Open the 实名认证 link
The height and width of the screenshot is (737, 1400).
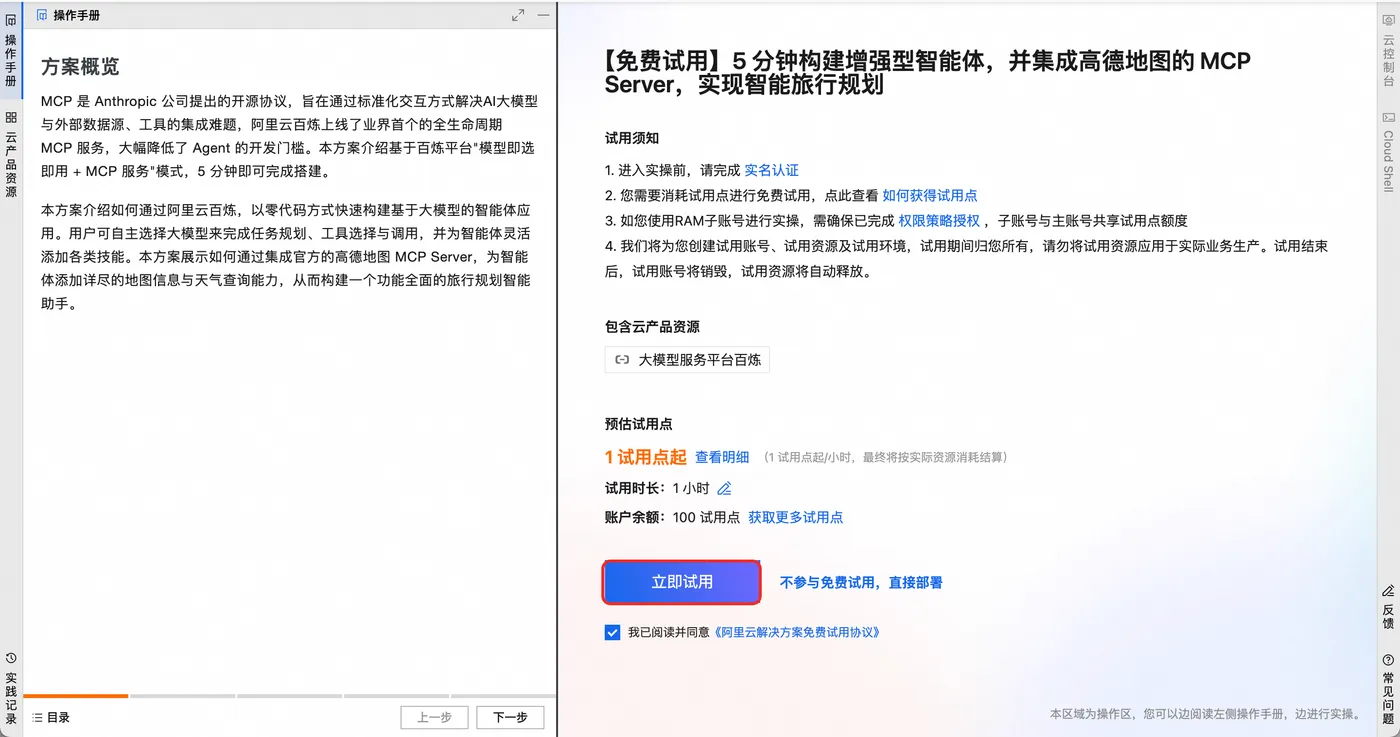[x=771, y=170]
